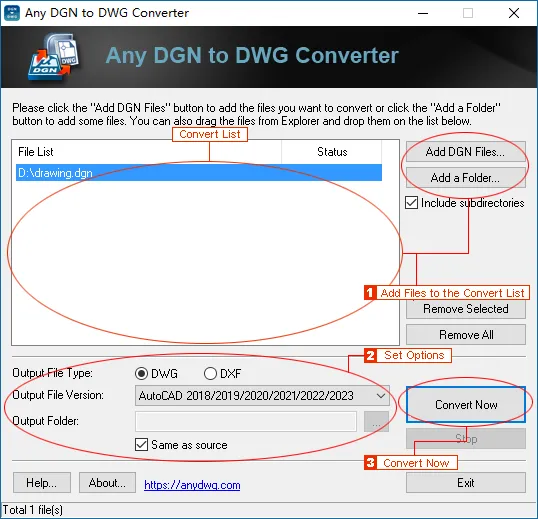Open the https://anydwg.com link

coord(192,485)
